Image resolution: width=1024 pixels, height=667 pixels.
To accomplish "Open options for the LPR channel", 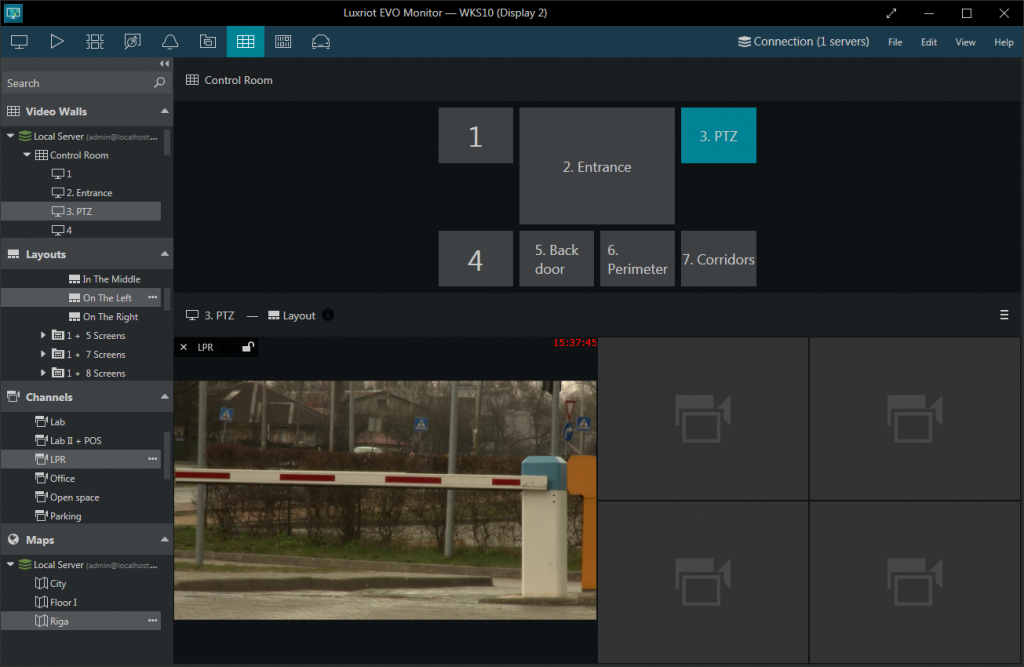I will click(153, 459).
